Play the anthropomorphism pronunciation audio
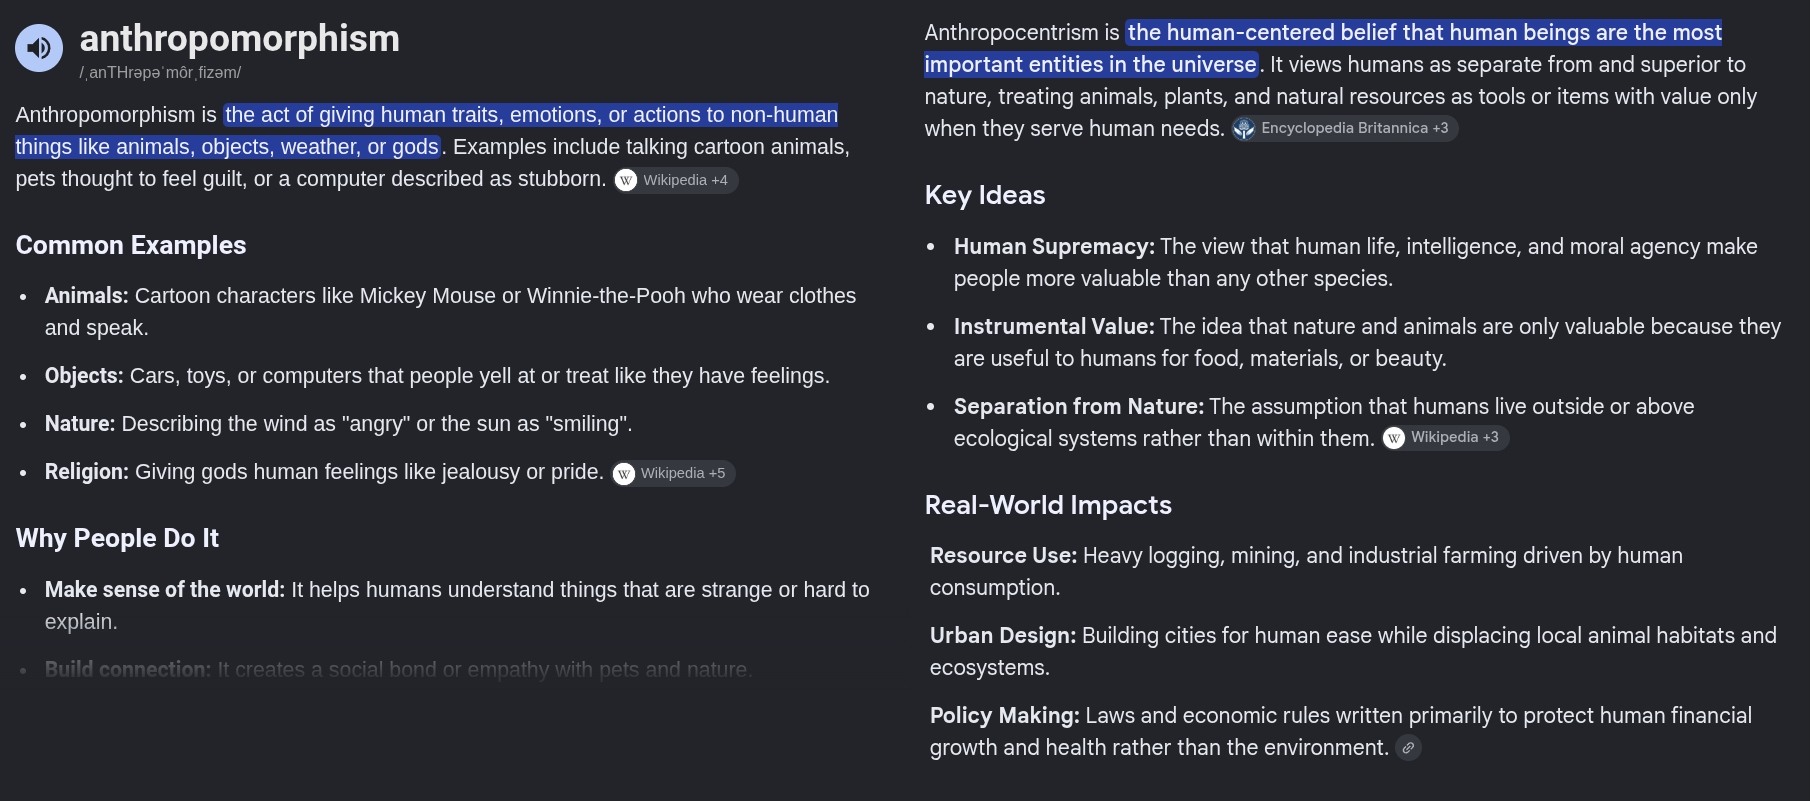This screenshot has height=801, width=1811. 39,47
